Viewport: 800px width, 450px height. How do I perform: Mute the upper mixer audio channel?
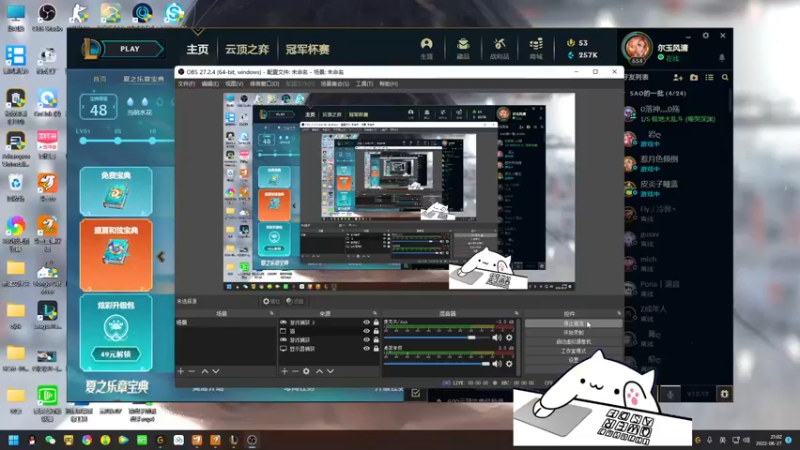click(x=497, y=337)
